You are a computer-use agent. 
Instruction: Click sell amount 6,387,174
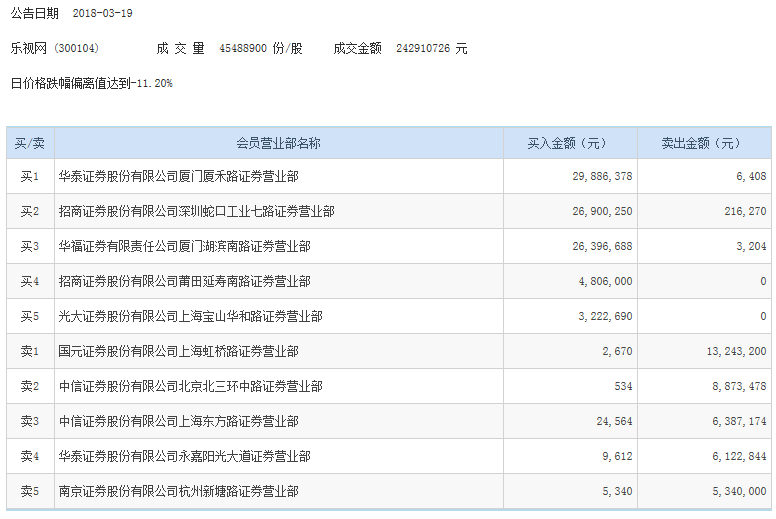[739, 422]
